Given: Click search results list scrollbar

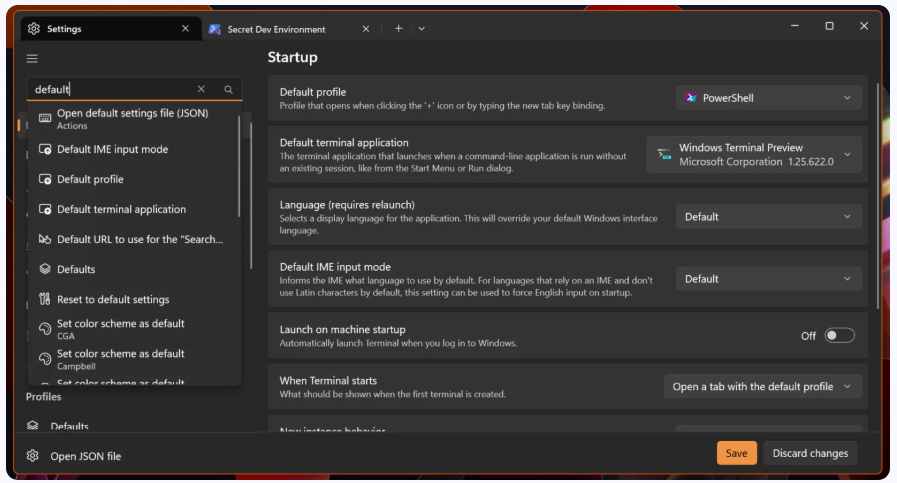Looking at the screenshot, I should pos(239,167).
